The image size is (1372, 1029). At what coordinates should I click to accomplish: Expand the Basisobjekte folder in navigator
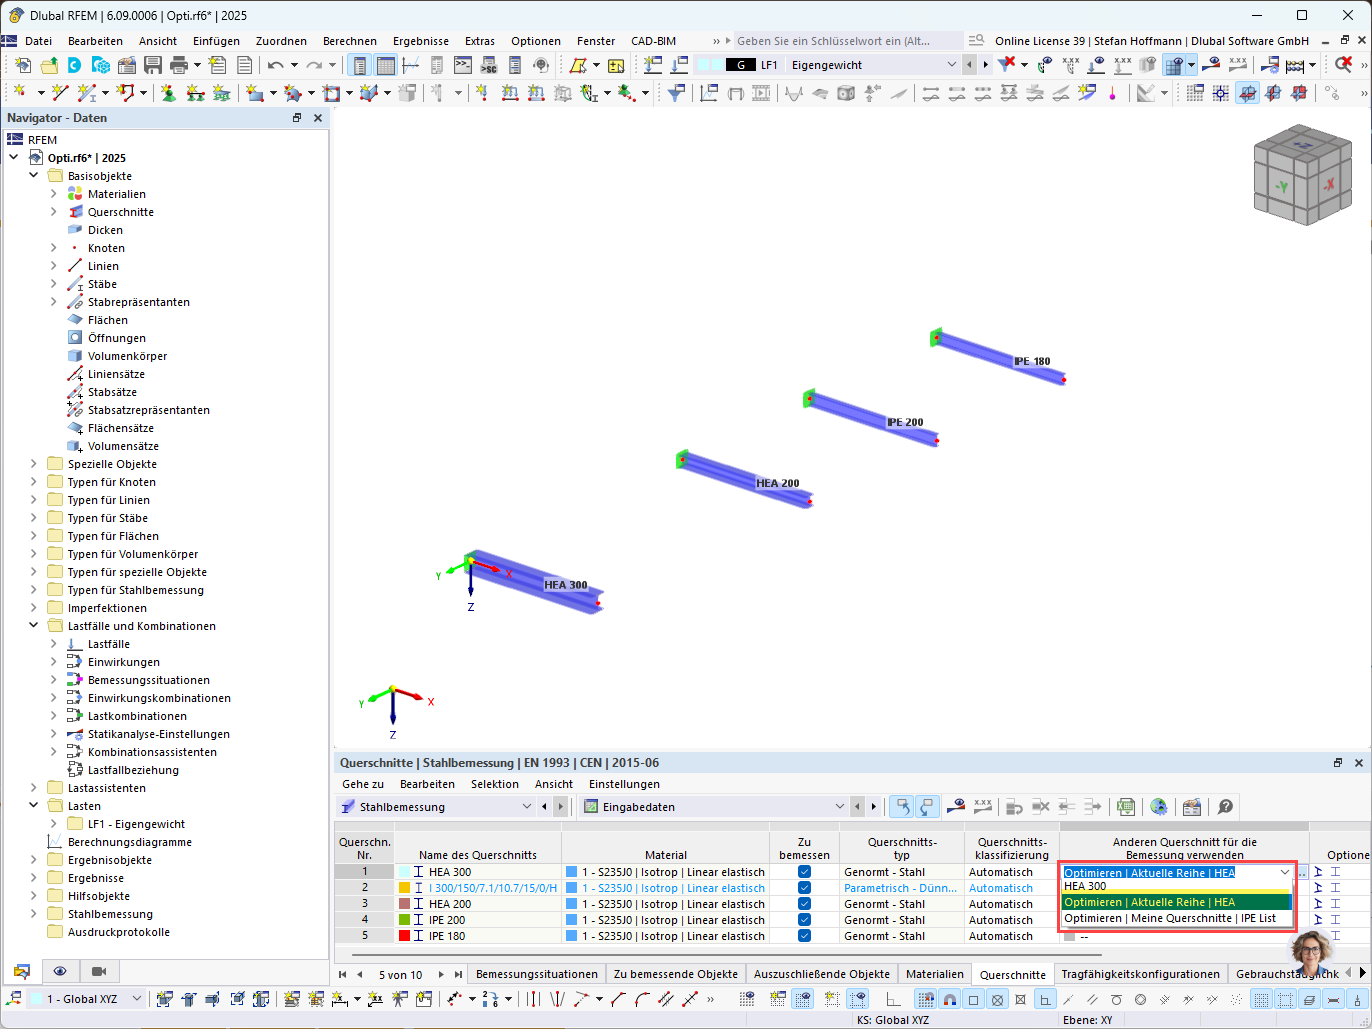pyautogui.click(x=33, y=175)
